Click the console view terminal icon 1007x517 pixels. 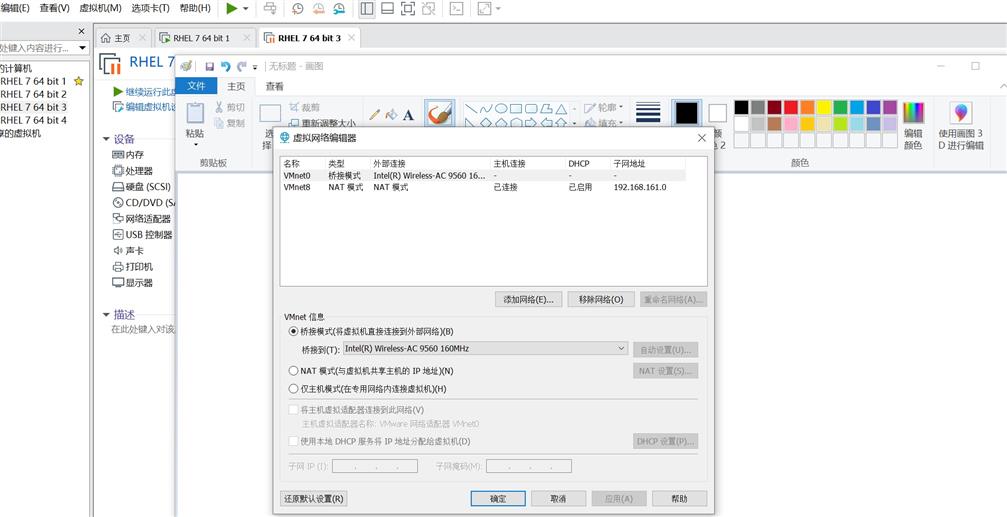pyautogui.click(x=456, y=8)
